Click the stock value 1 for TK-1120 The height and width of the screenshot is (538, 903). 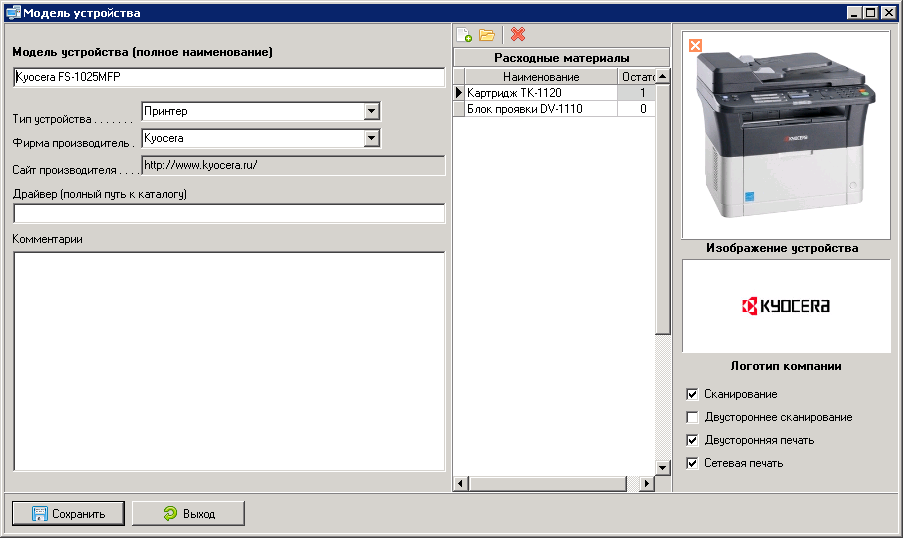(x=636, y=93)
